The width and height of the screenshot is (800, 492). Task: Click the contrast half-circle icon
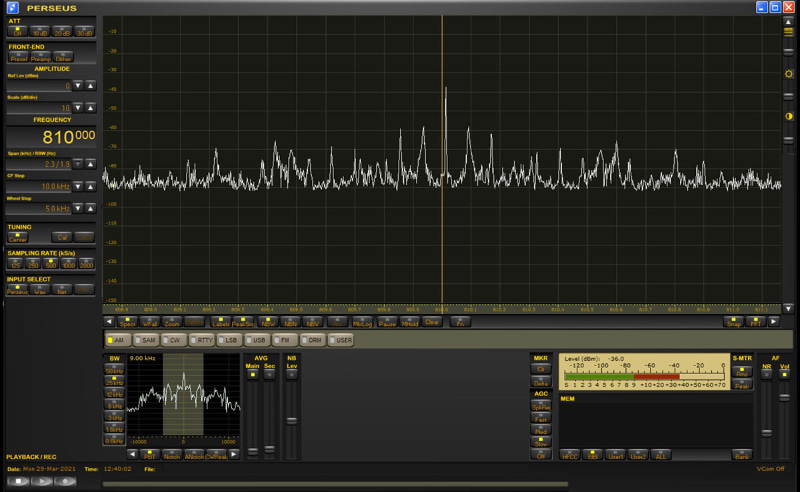point(788,116)
